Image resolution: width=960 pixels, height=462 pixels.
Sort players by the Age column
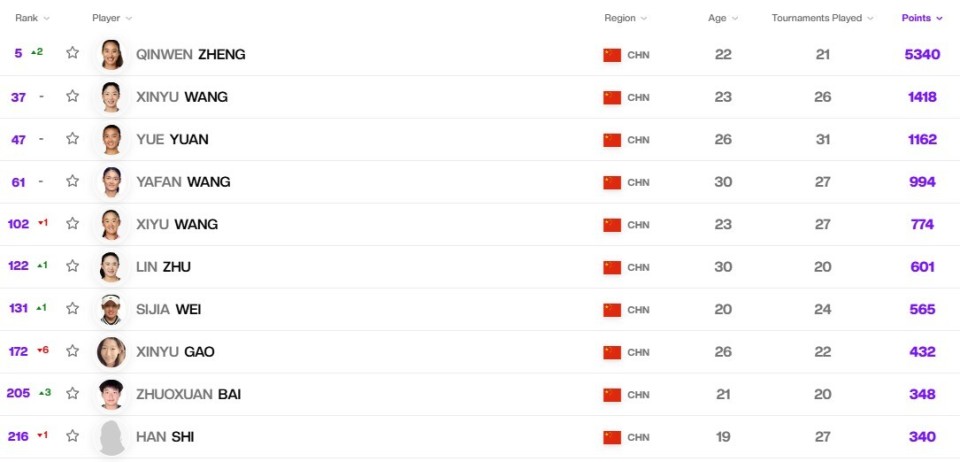[723, 18]
